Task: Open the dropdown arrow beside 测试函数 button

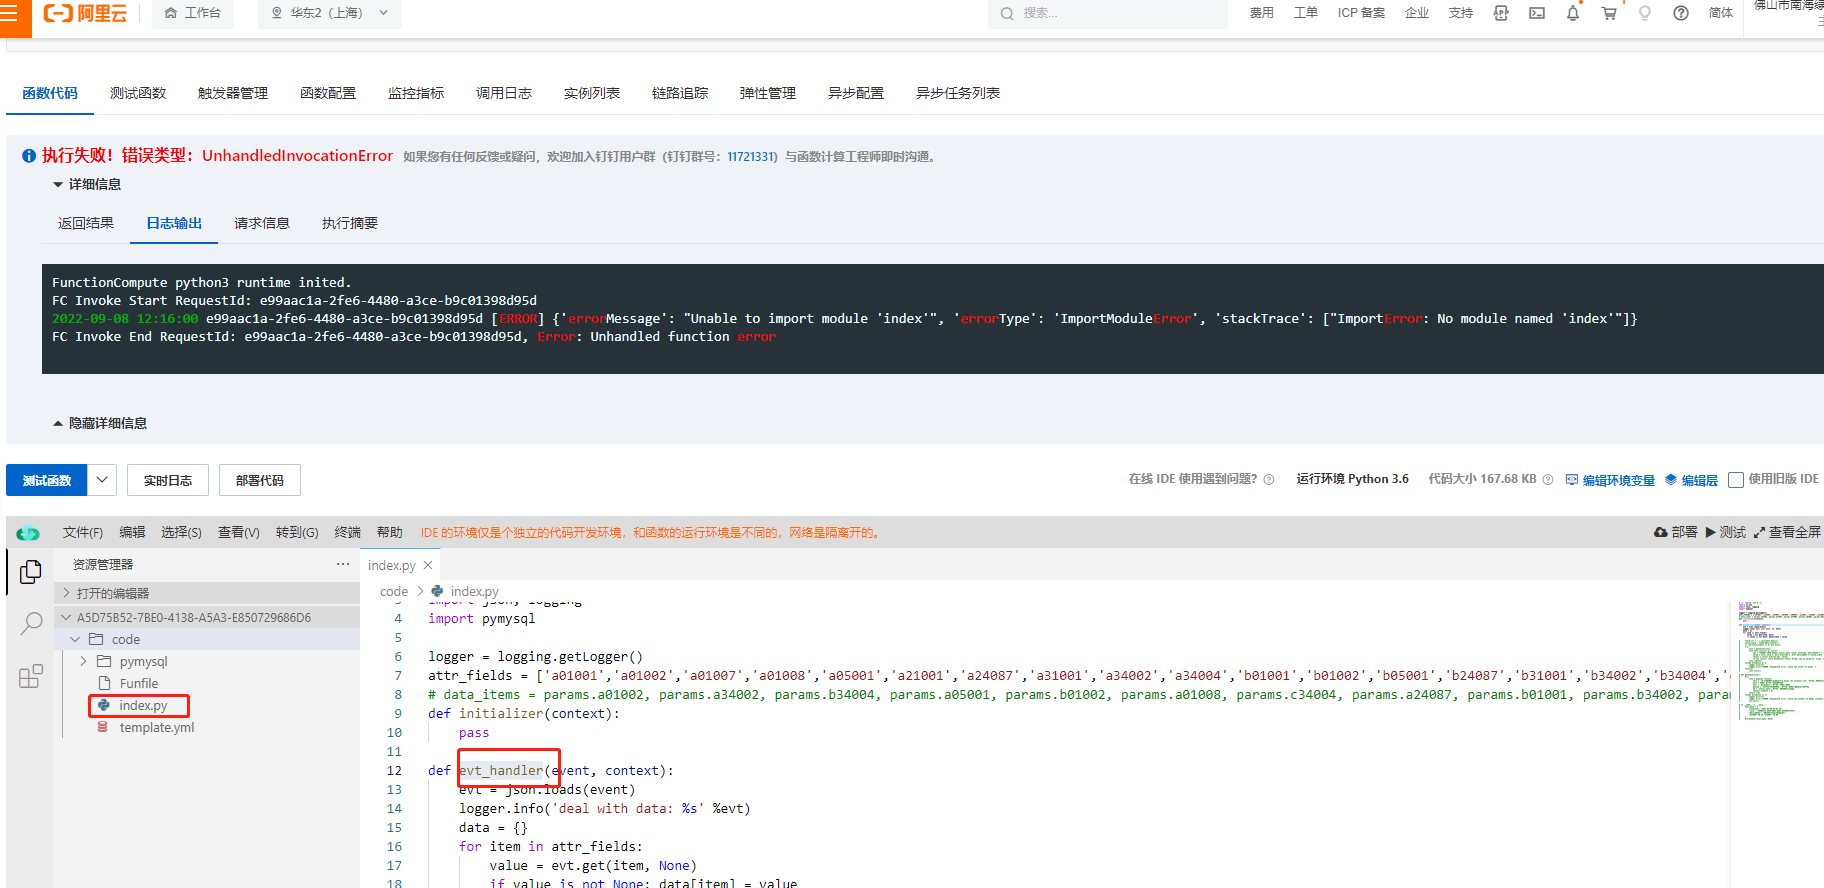Action: 102,480
